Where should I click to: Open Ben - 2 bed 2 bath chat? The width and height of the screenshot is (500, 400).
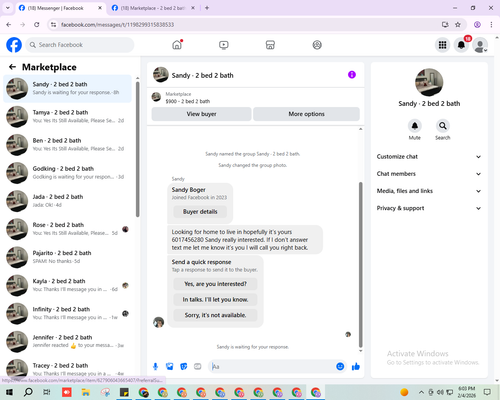click(67, 145)
